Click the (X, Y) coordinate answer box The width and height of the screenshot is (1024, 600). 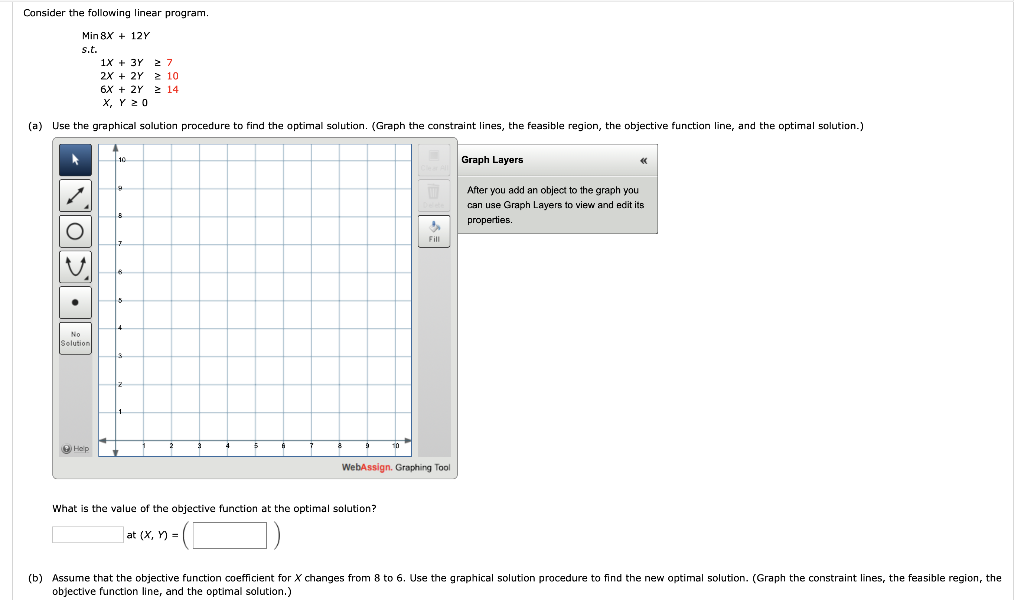click(229, 535)
